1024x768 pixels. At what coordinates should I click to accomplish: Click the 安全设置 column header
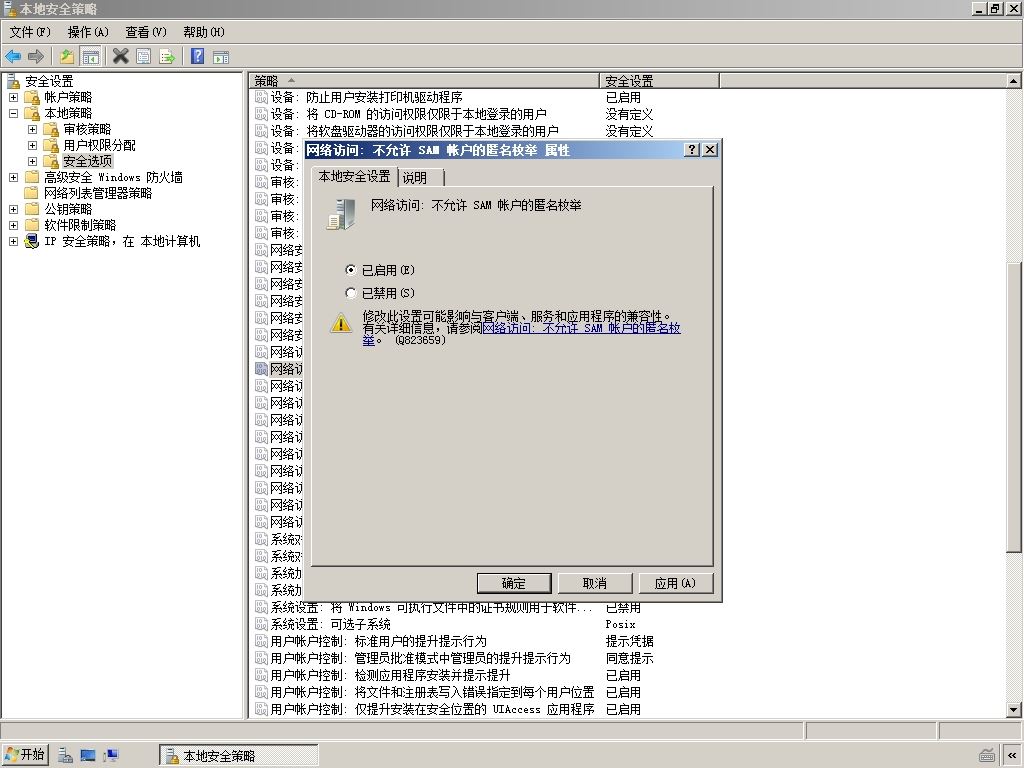[659, 81]
